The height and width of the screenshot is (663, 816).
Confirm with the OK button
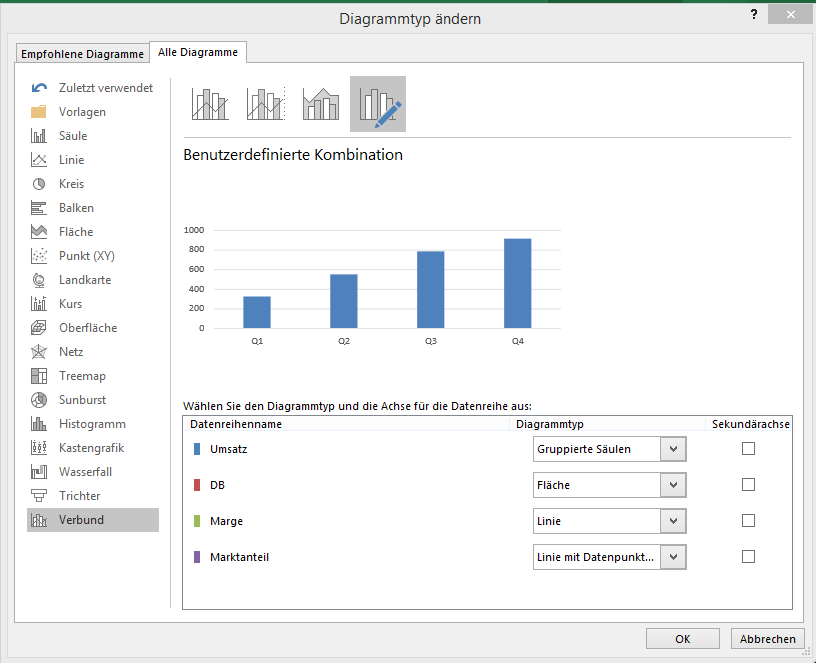tap(682, 638)
